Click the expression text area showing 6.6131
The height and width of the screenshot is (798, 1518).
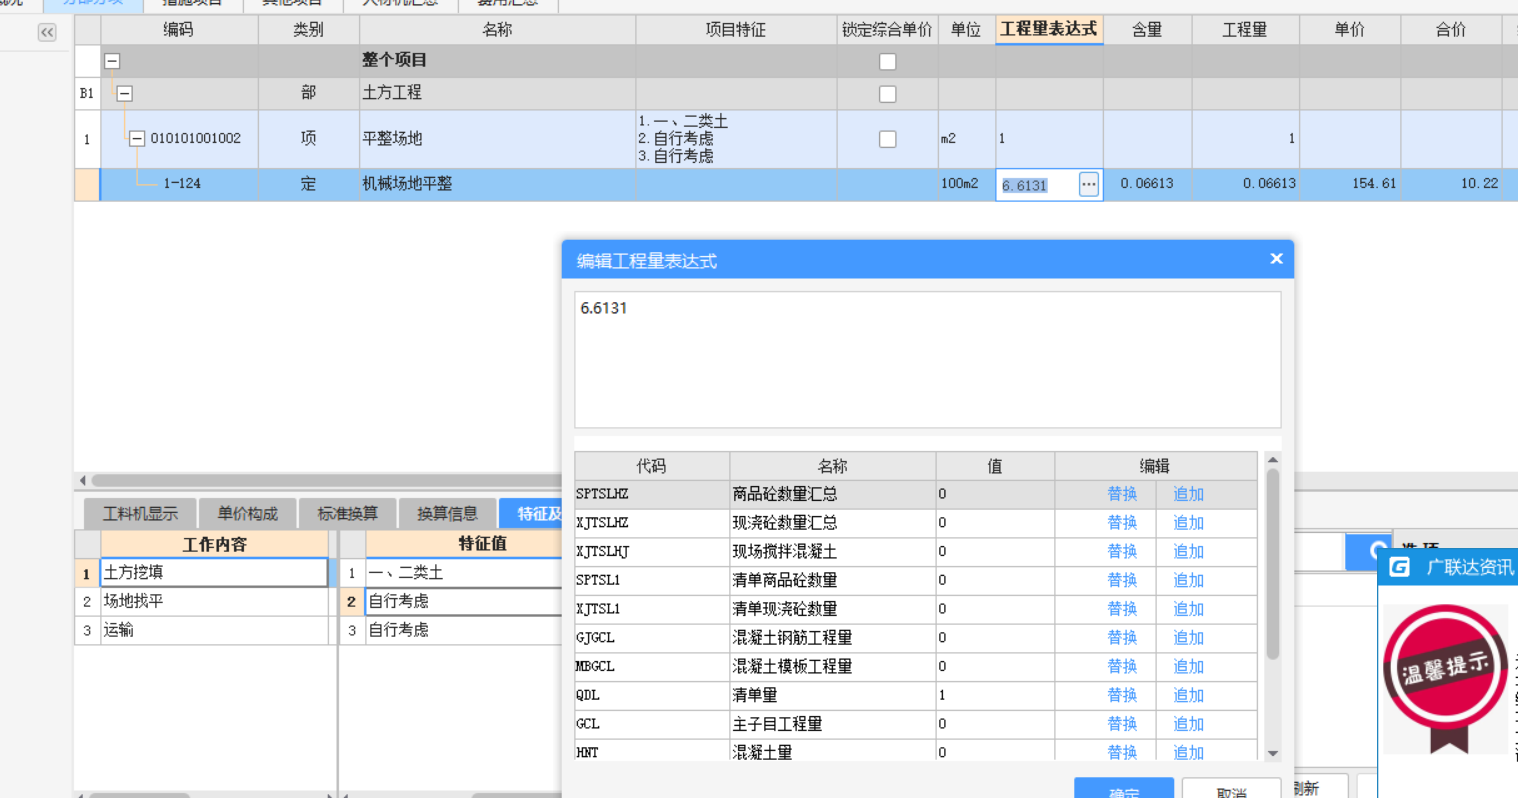click(x=927, y=360)
